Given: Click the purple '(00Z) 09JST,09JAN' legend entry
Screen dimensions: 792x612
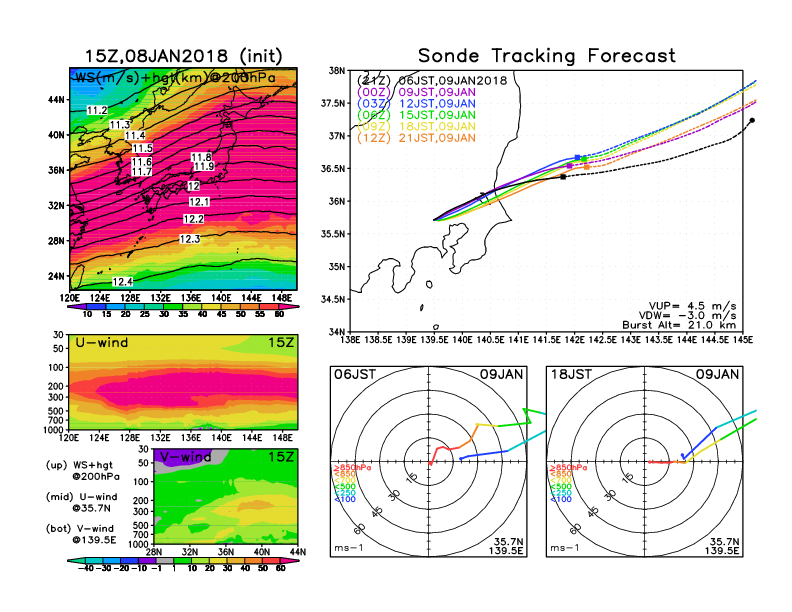Looking at the screenshot, I should 416,92.
